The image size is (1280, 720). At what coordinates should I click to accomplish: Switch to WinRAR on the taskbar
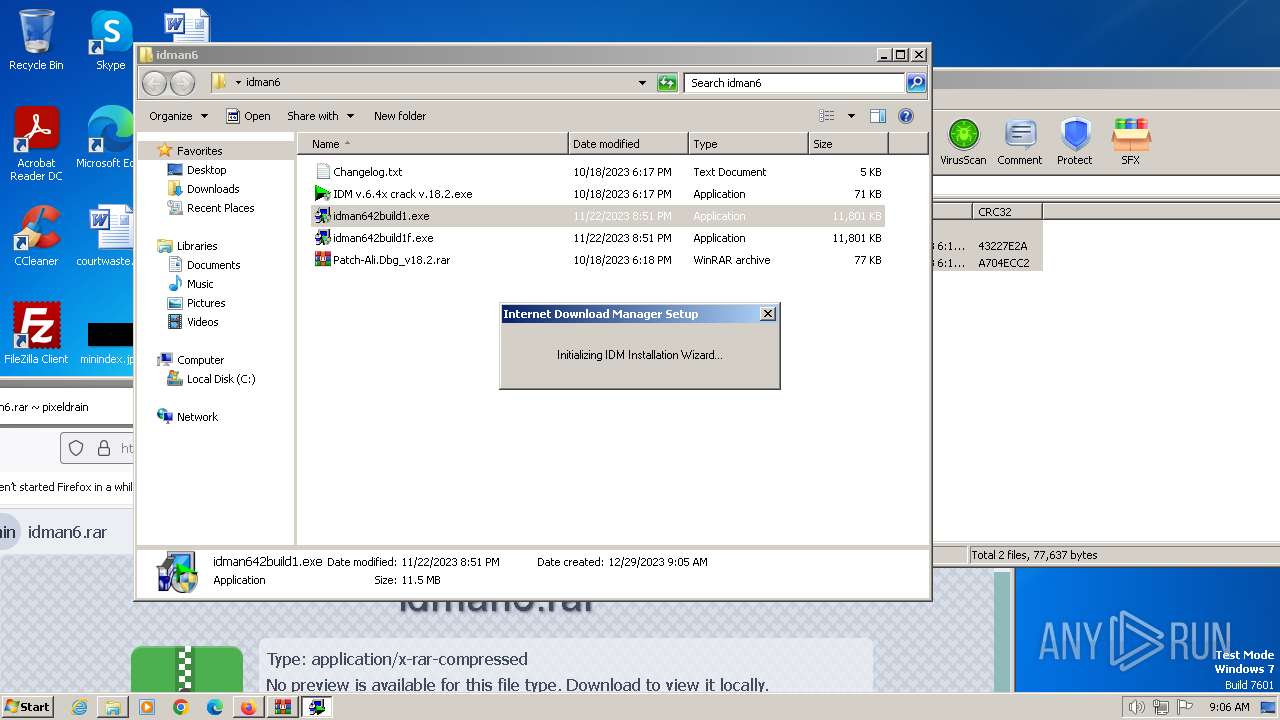coord(283,707)
